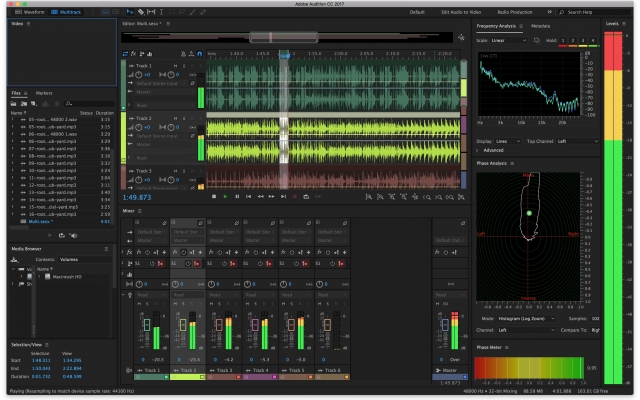The width and height of the screenshot is (640, 400).
Task: Stop playback in the transport bar
Action: 214,197
